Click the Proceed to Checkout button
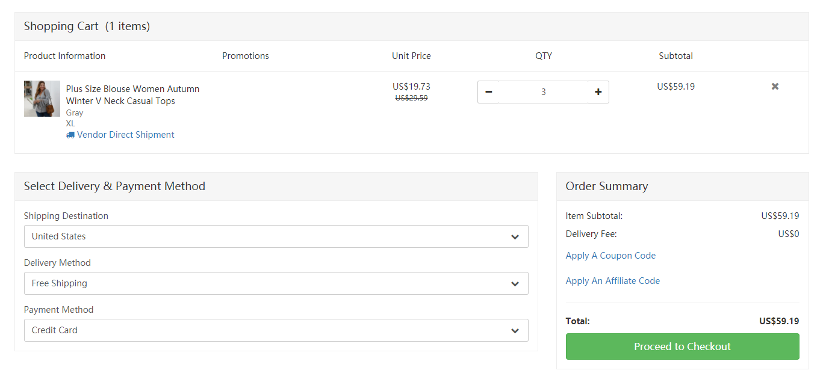The width and height of the screenshot is (829, 391). tap(682, 347)
